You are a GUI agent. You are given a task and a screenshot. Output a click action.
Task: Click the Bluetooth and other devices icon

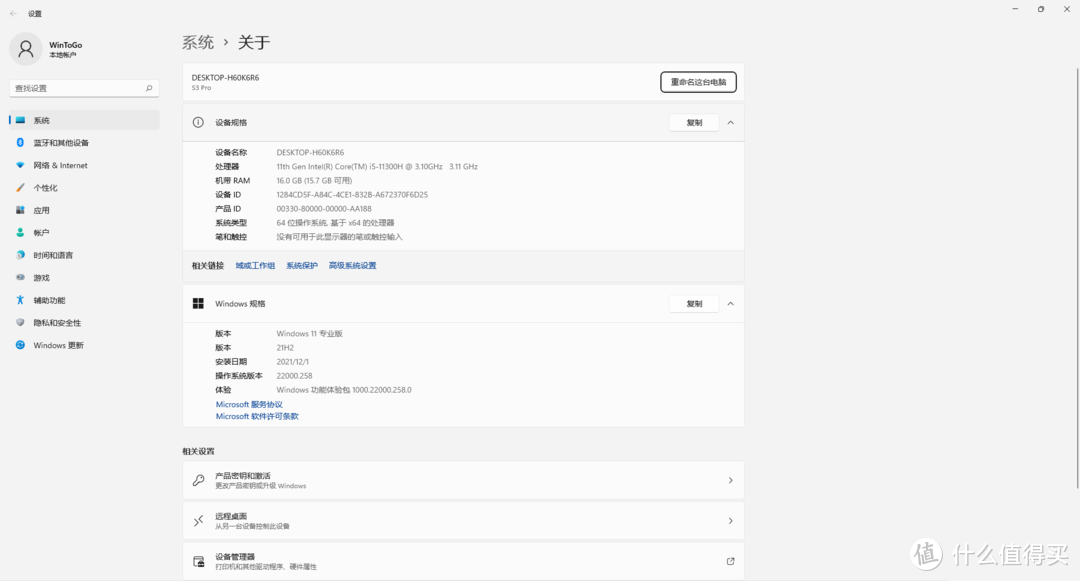coord(20,143)
